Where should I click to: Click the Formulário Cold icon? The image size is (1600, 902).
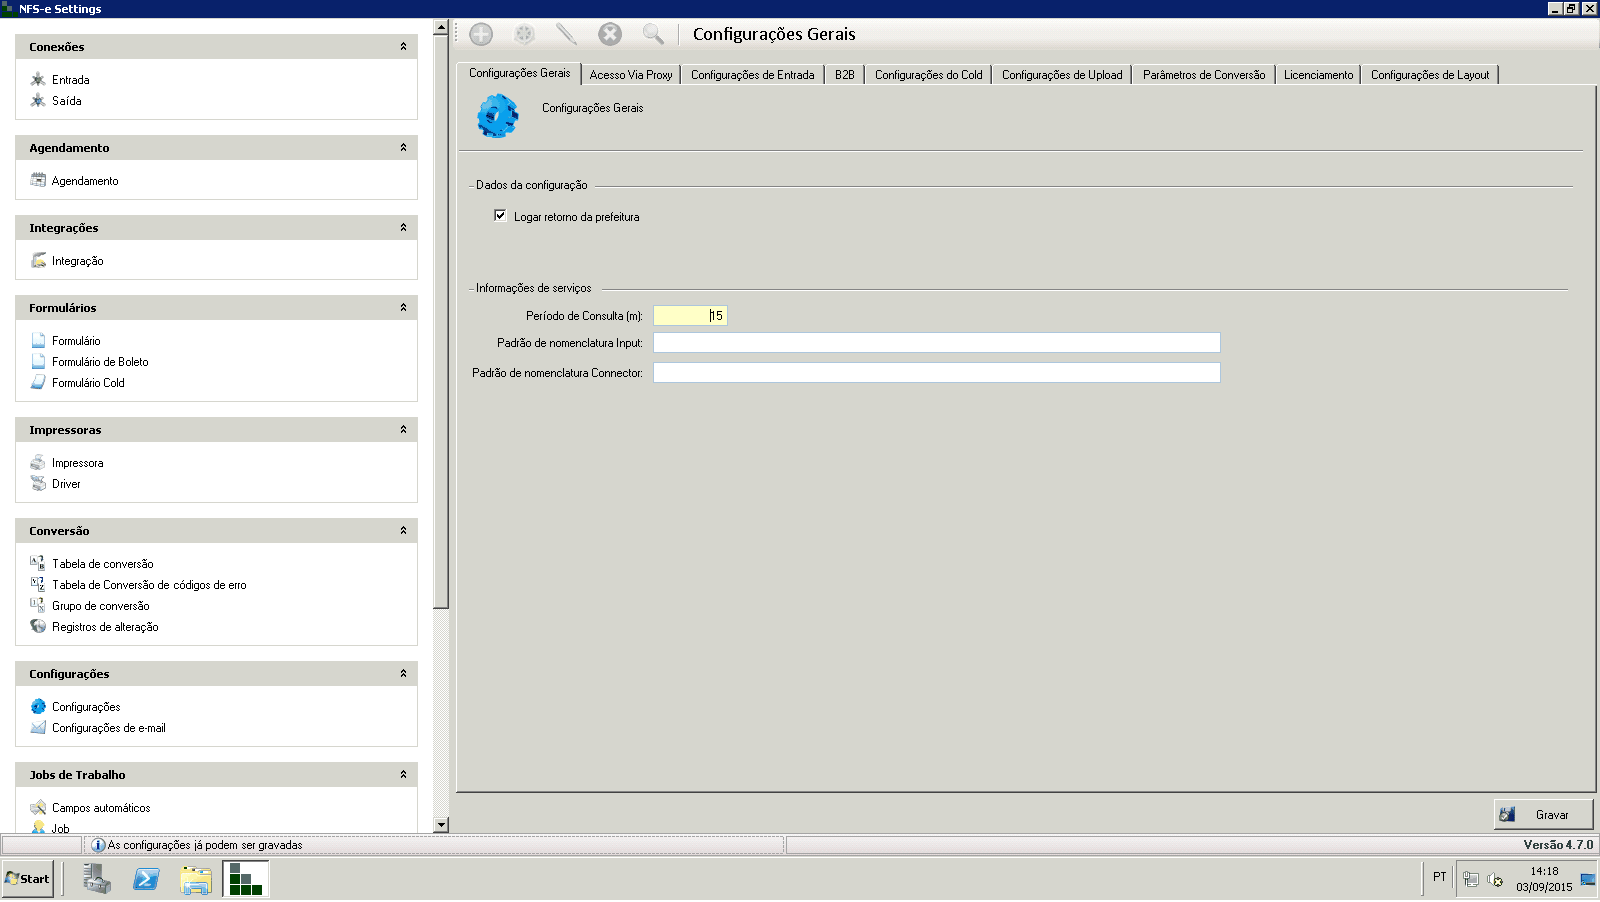click(38, 382)
